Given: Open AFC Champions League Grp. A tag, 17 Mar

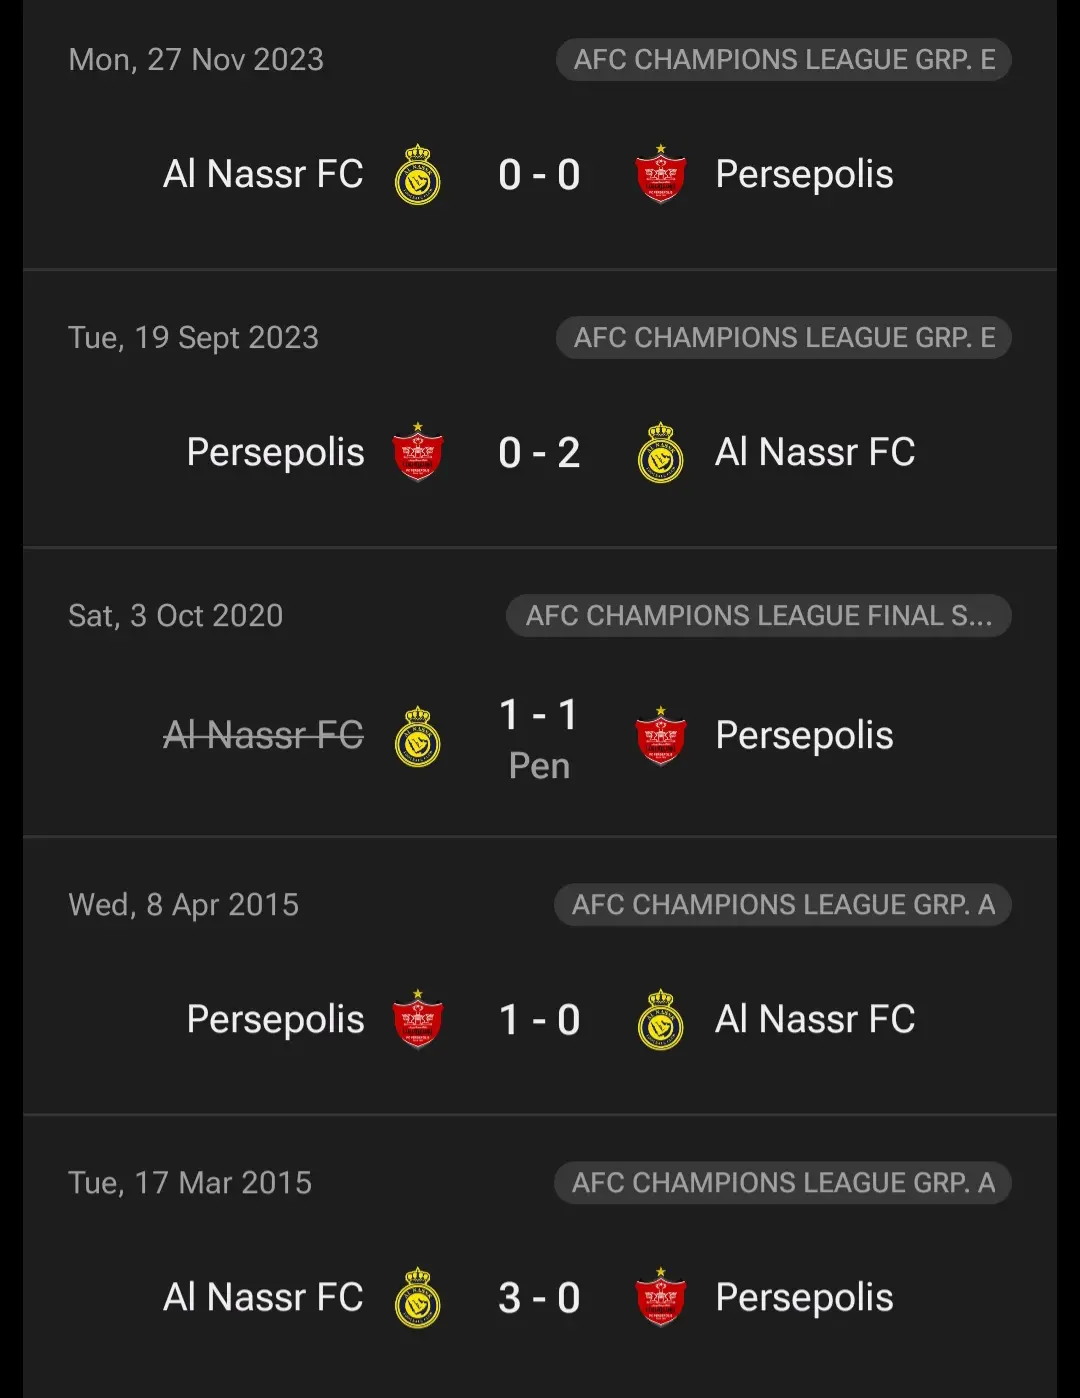Looking at the screenshot, I should point(783,1183).
